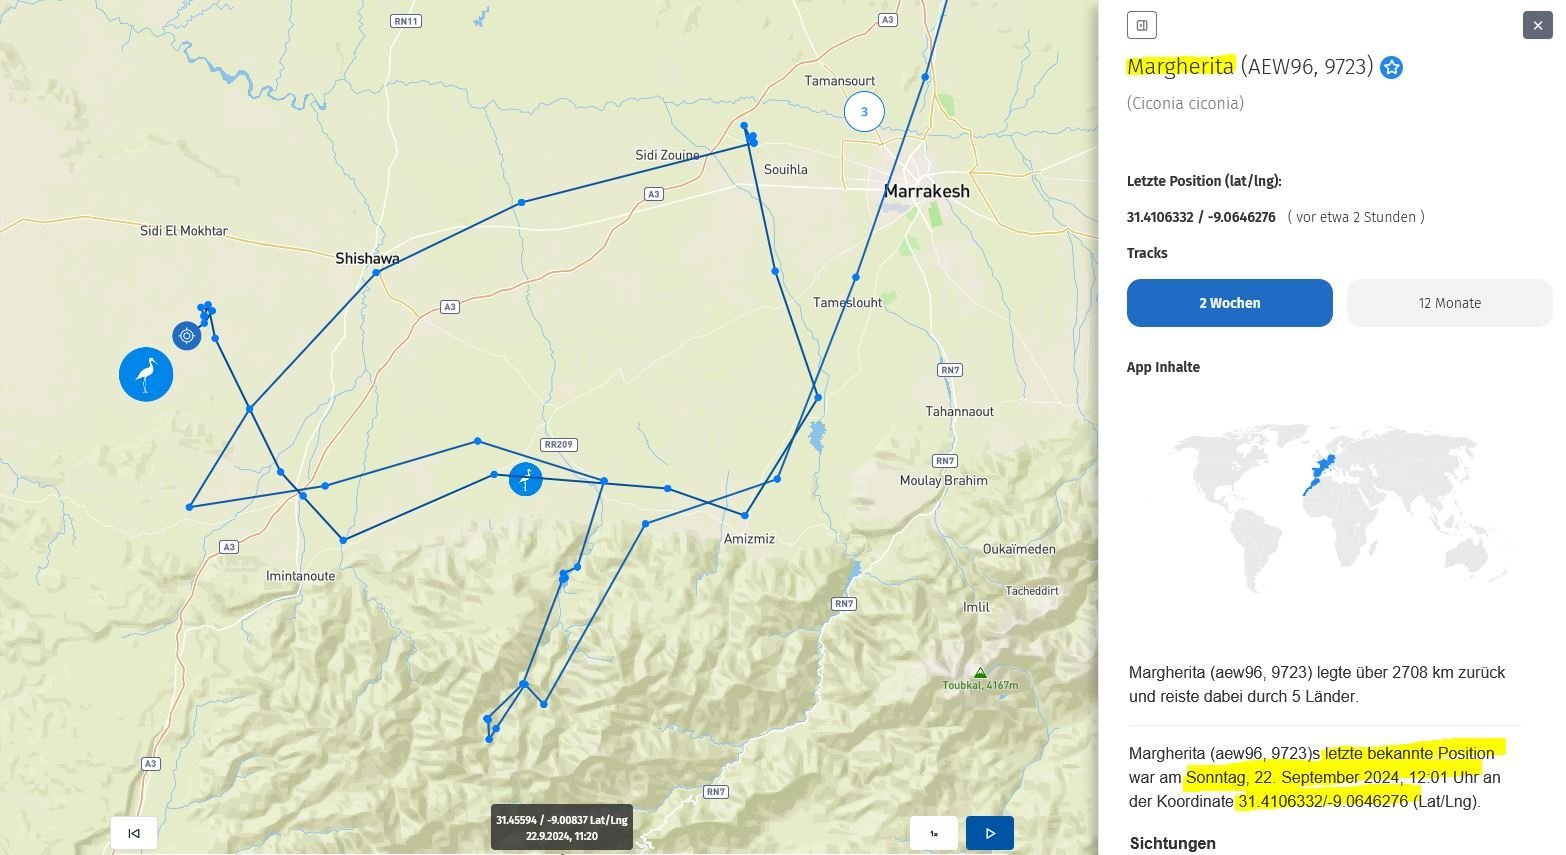Click the large white stork map marker

[x=146, y=375]
